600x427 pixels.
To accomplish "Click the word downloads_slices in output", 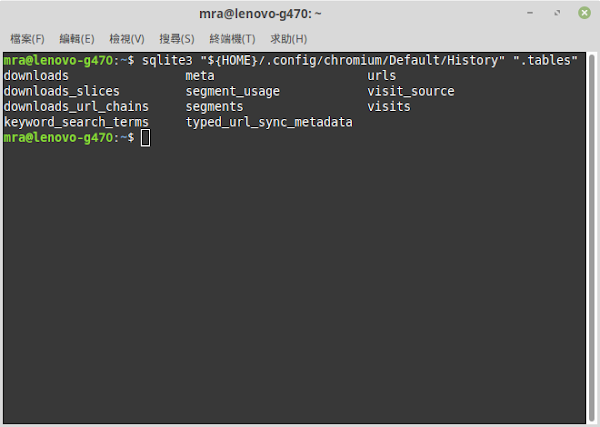I will 62,91.
